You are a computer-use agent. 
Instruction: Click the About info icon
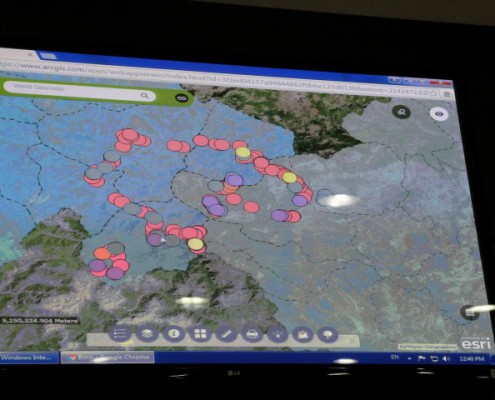click(173, 333)
